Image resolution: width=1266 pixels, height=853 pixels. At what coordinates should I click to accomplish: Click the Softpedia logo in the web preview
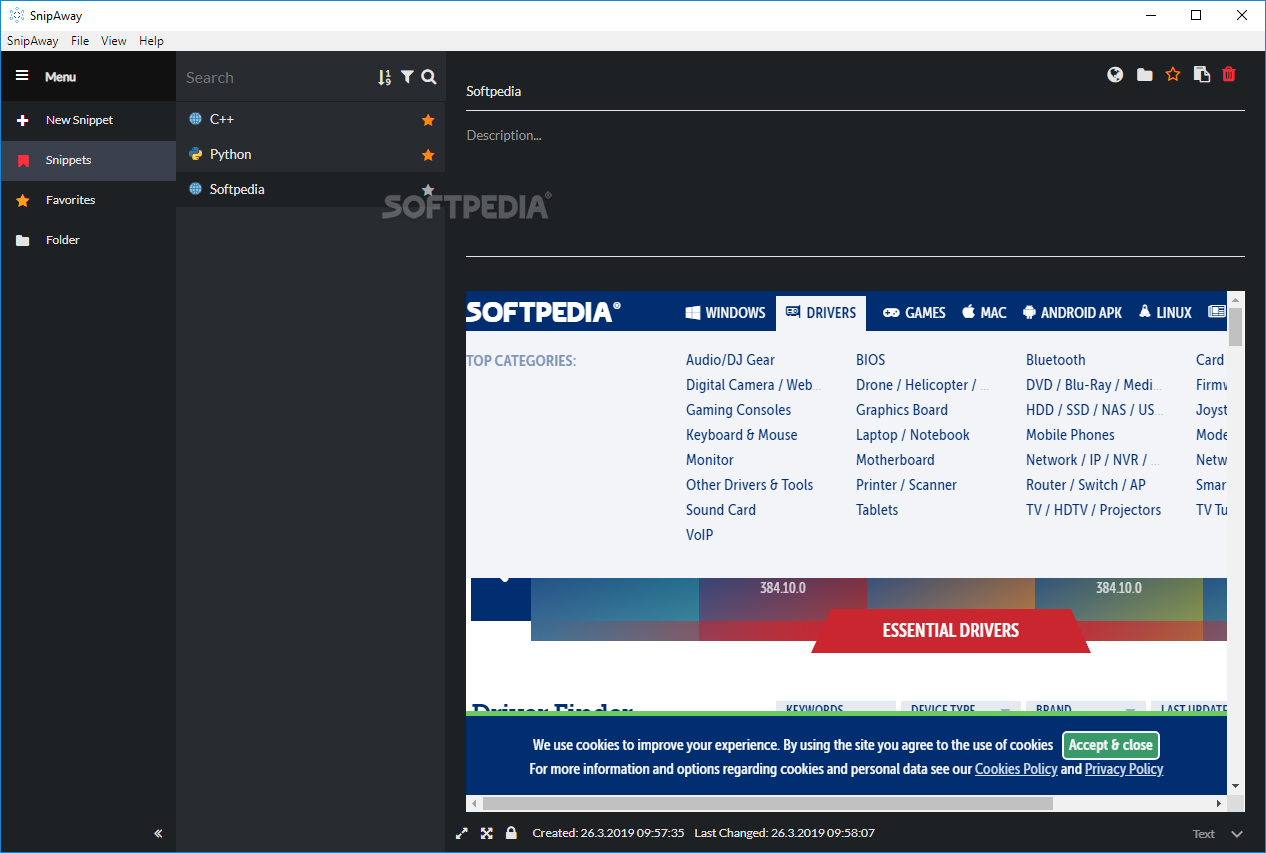click(543, 312)
